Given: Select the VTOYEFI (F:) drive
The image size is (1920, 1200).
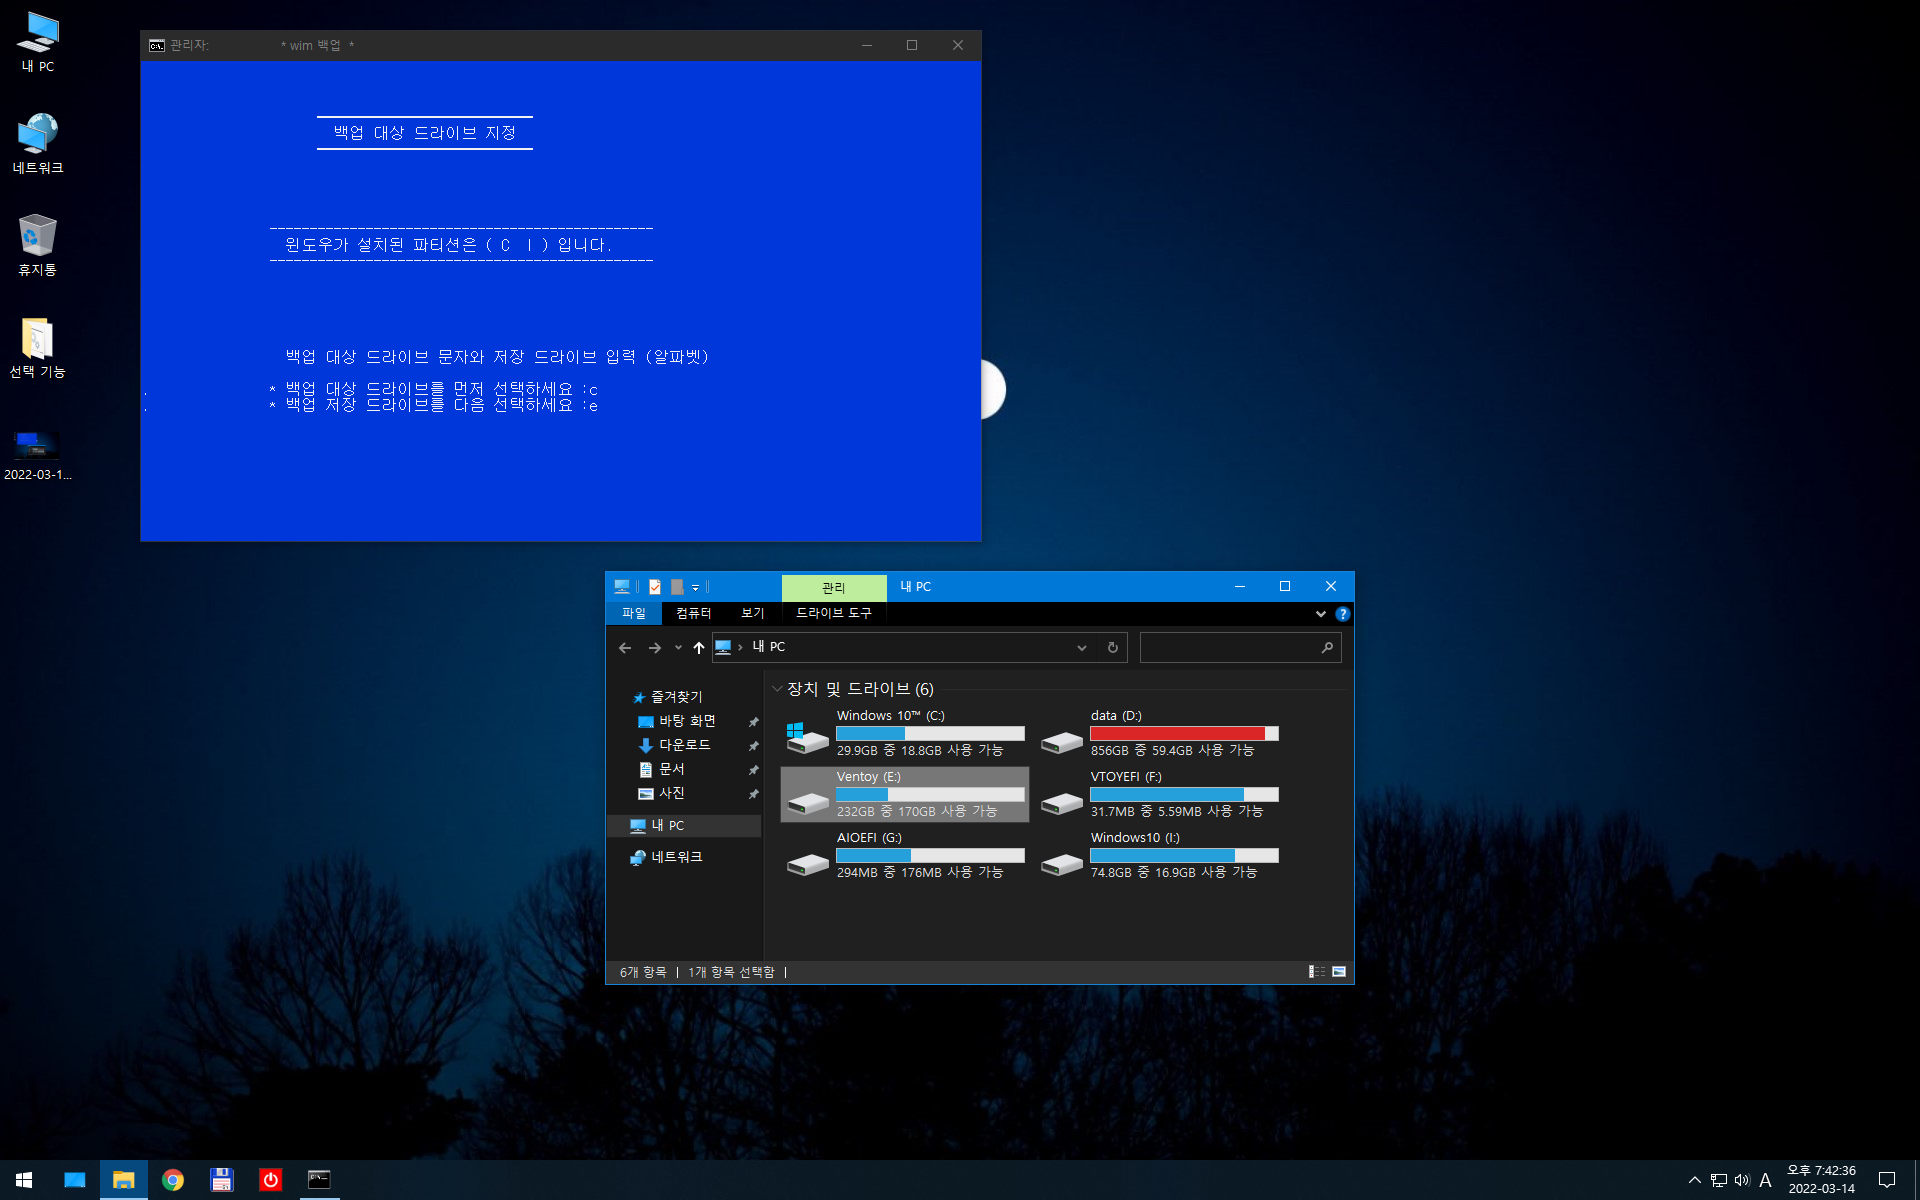Looking at the screenshot, I should point(1159,794).
